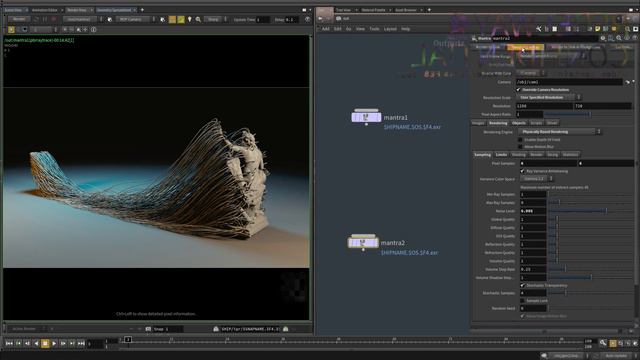Add new pane tab with plus icon left pane
This screenshot has height=360, width=640.
[142, 10]
